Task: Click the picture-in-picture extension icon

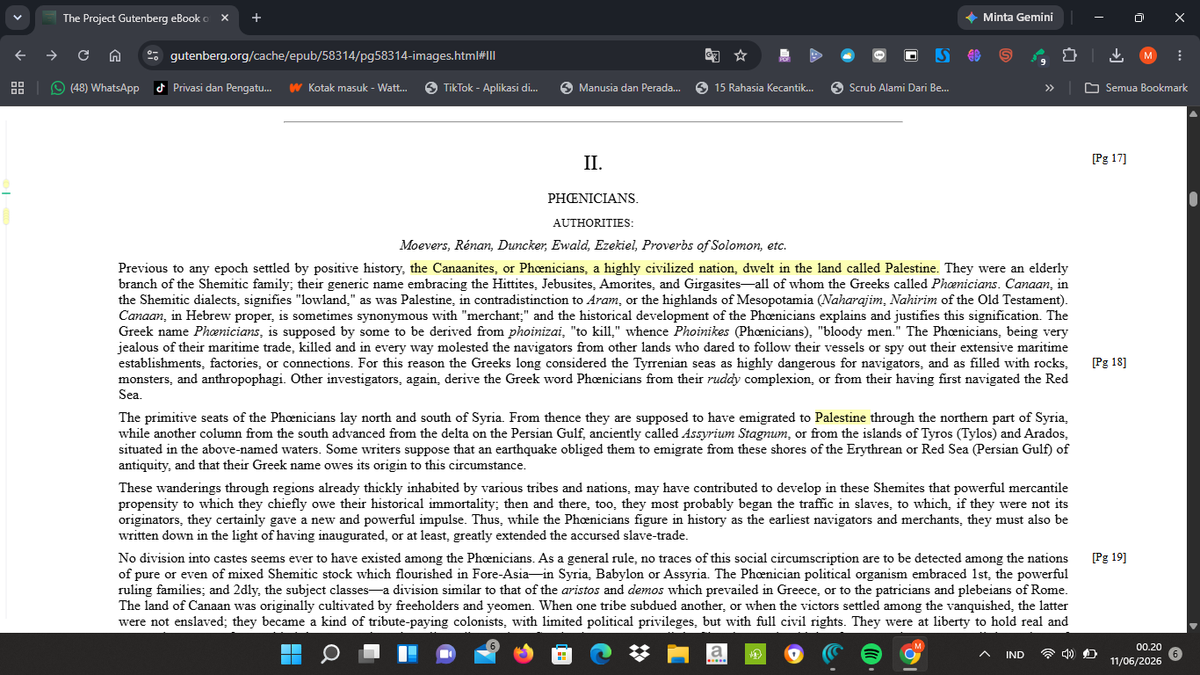Action: click(912, 55)
